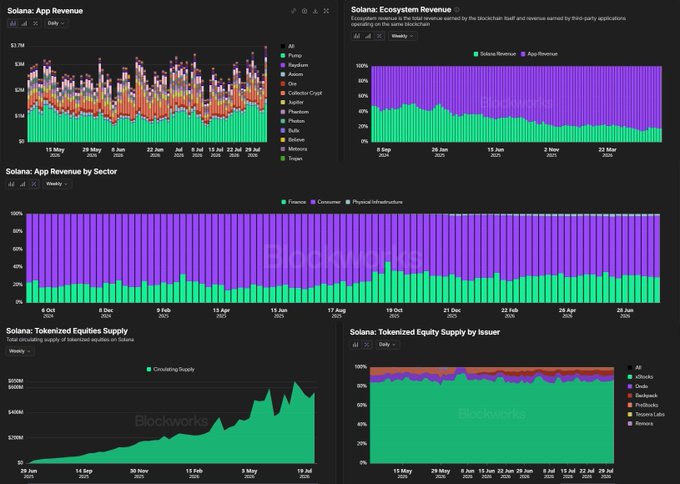Select cumulative view in Ecosystem Revenue panel
680x484 pixels.
(368, 36)
